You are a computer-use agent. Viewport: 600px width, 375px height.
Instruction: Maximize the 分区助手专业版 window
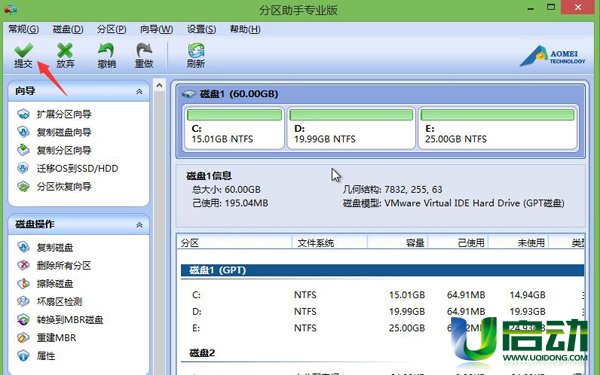click(551, 7)
